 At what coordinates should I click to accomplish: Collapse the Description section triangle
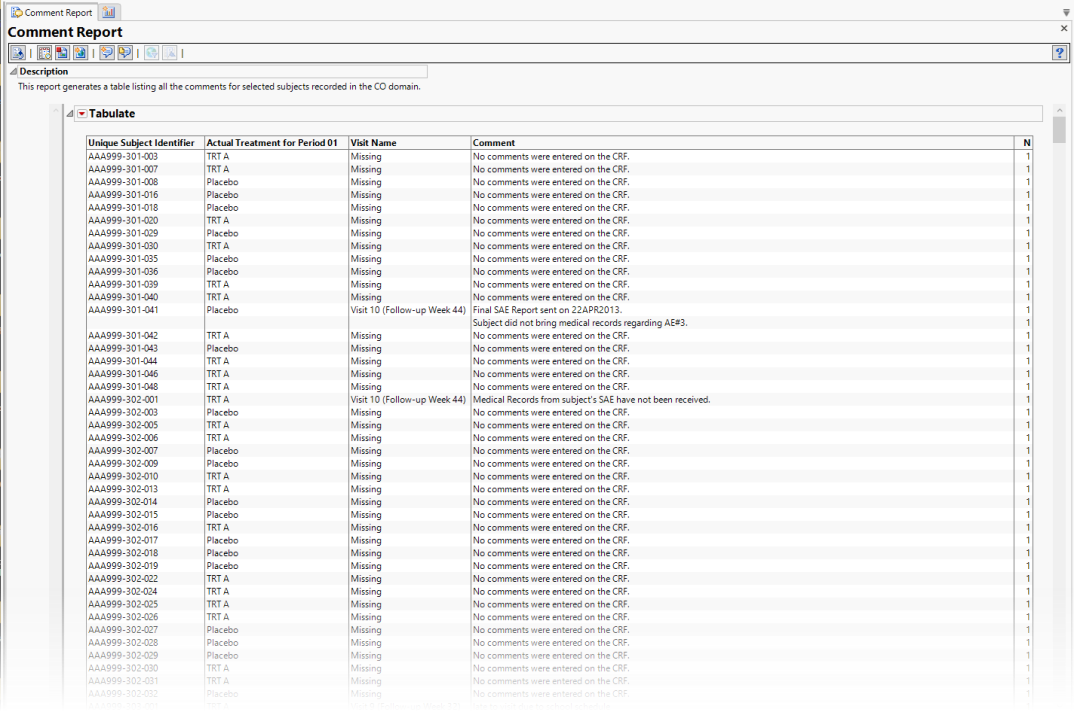click(x=13, y=71)
